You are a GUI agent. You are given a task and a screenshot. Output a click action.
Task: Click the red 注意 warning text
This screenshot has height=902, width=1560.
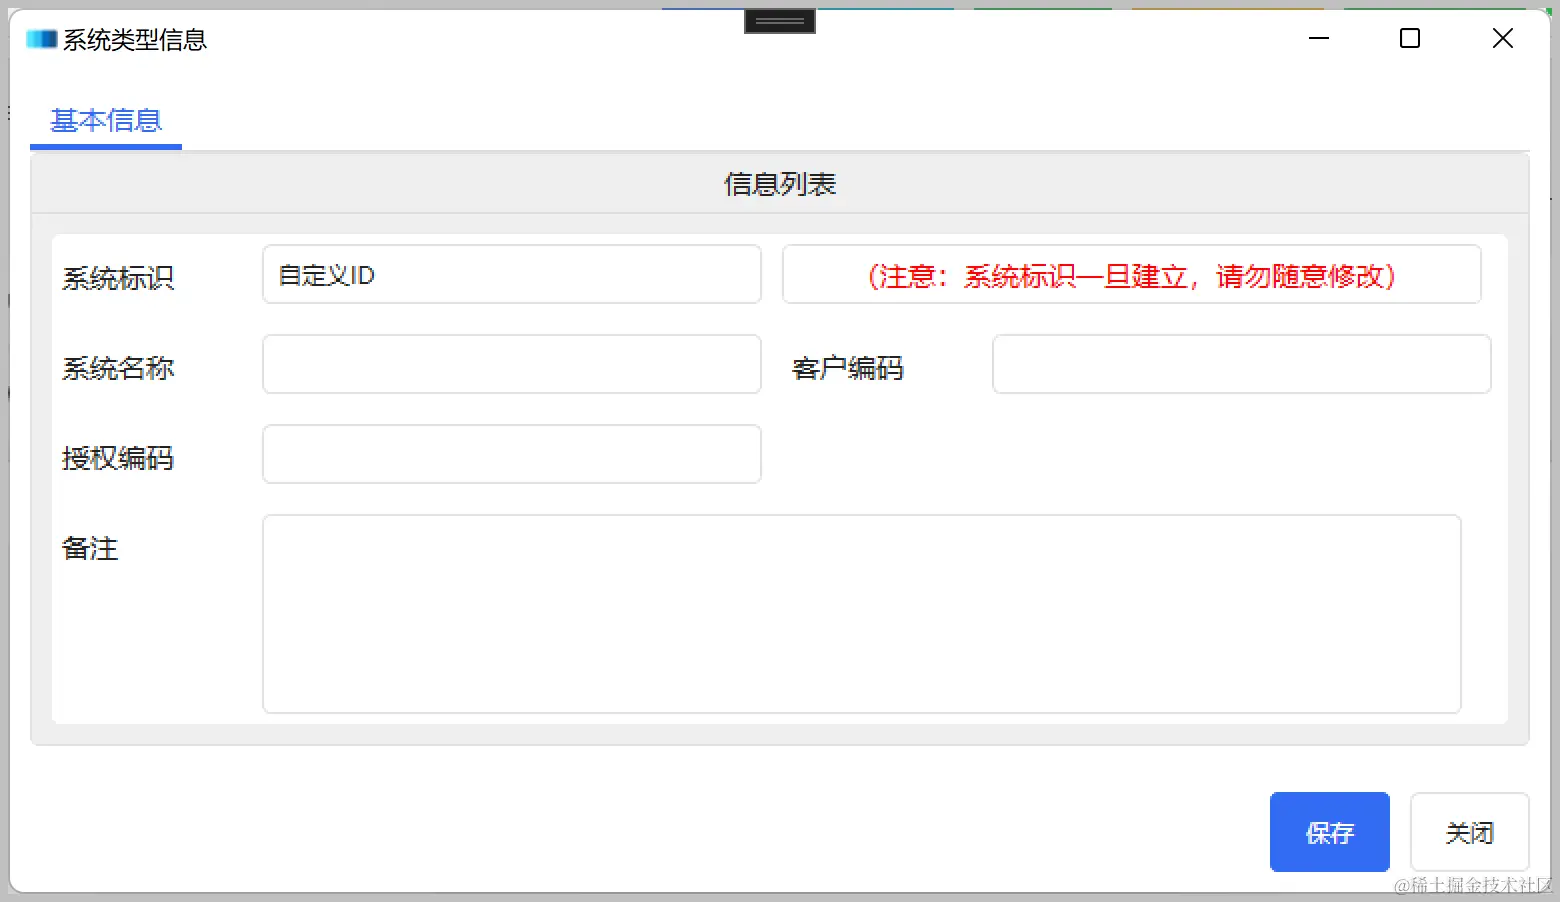(1131, 275)
